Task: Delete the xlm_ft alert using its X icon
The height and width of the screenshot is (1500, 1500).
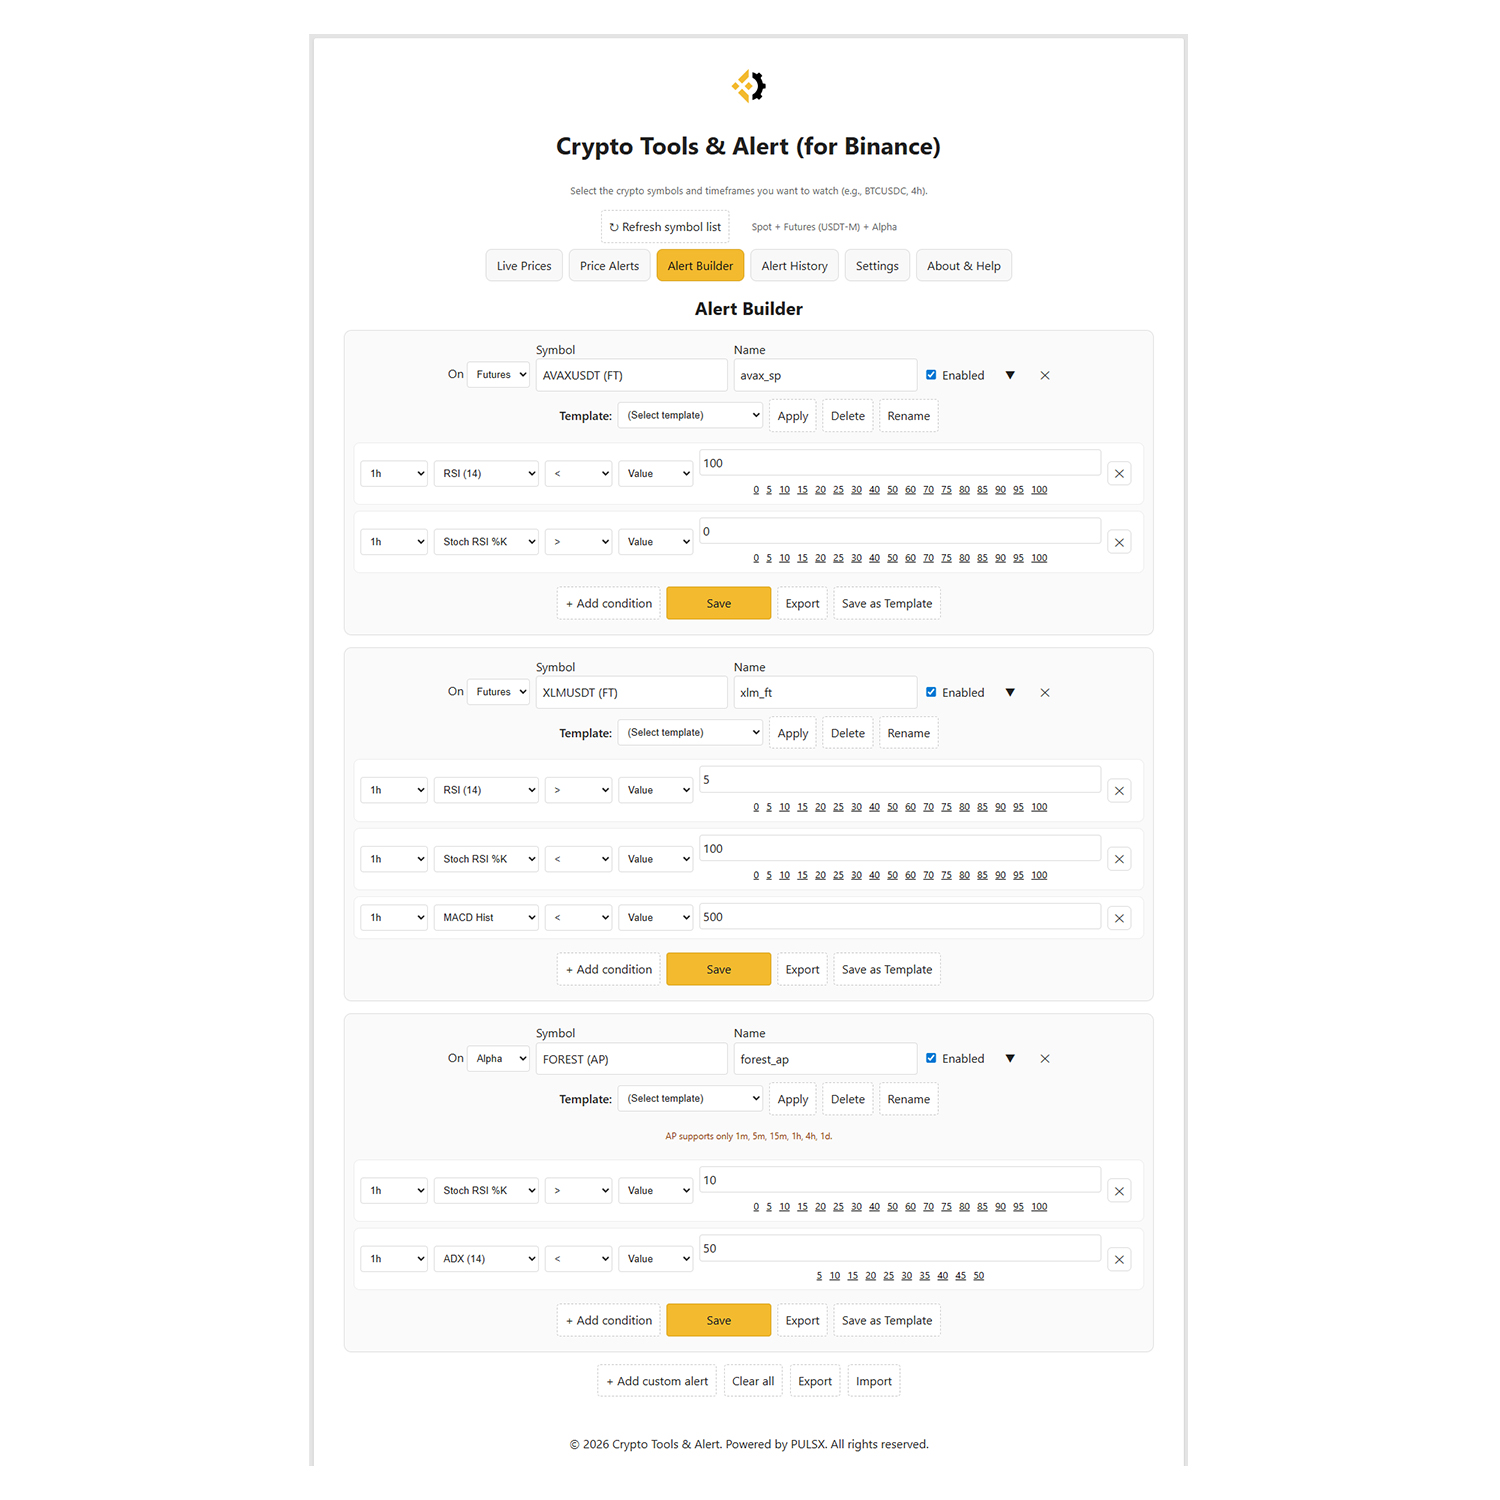Action: tap(1045, 693)
